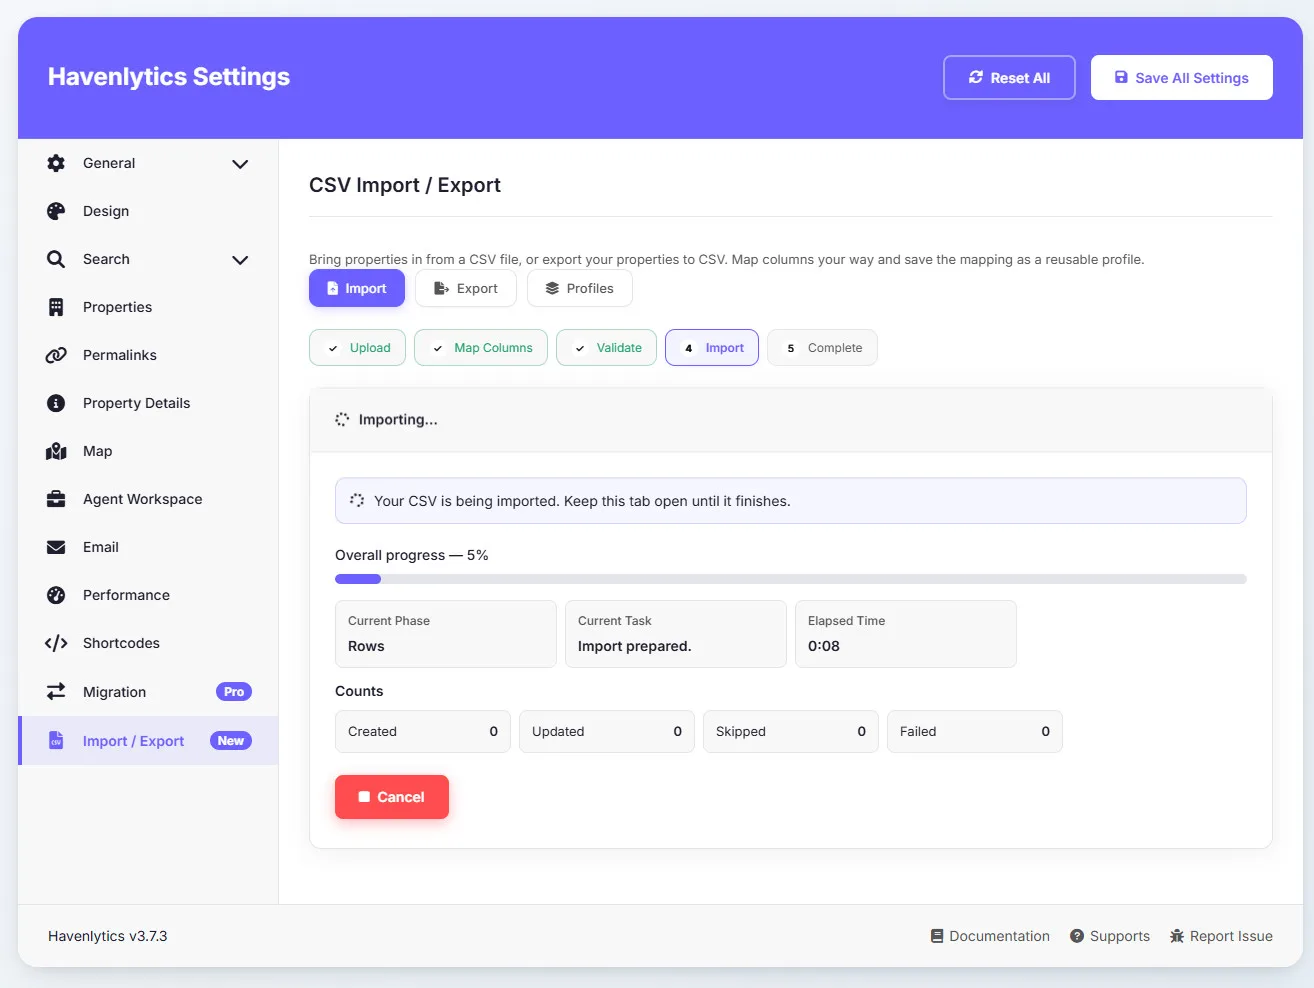The width and height of the screenshot is (1314, 988).
Task: Click the spinner icon in the CSV notice
Action: click(357, 500)
